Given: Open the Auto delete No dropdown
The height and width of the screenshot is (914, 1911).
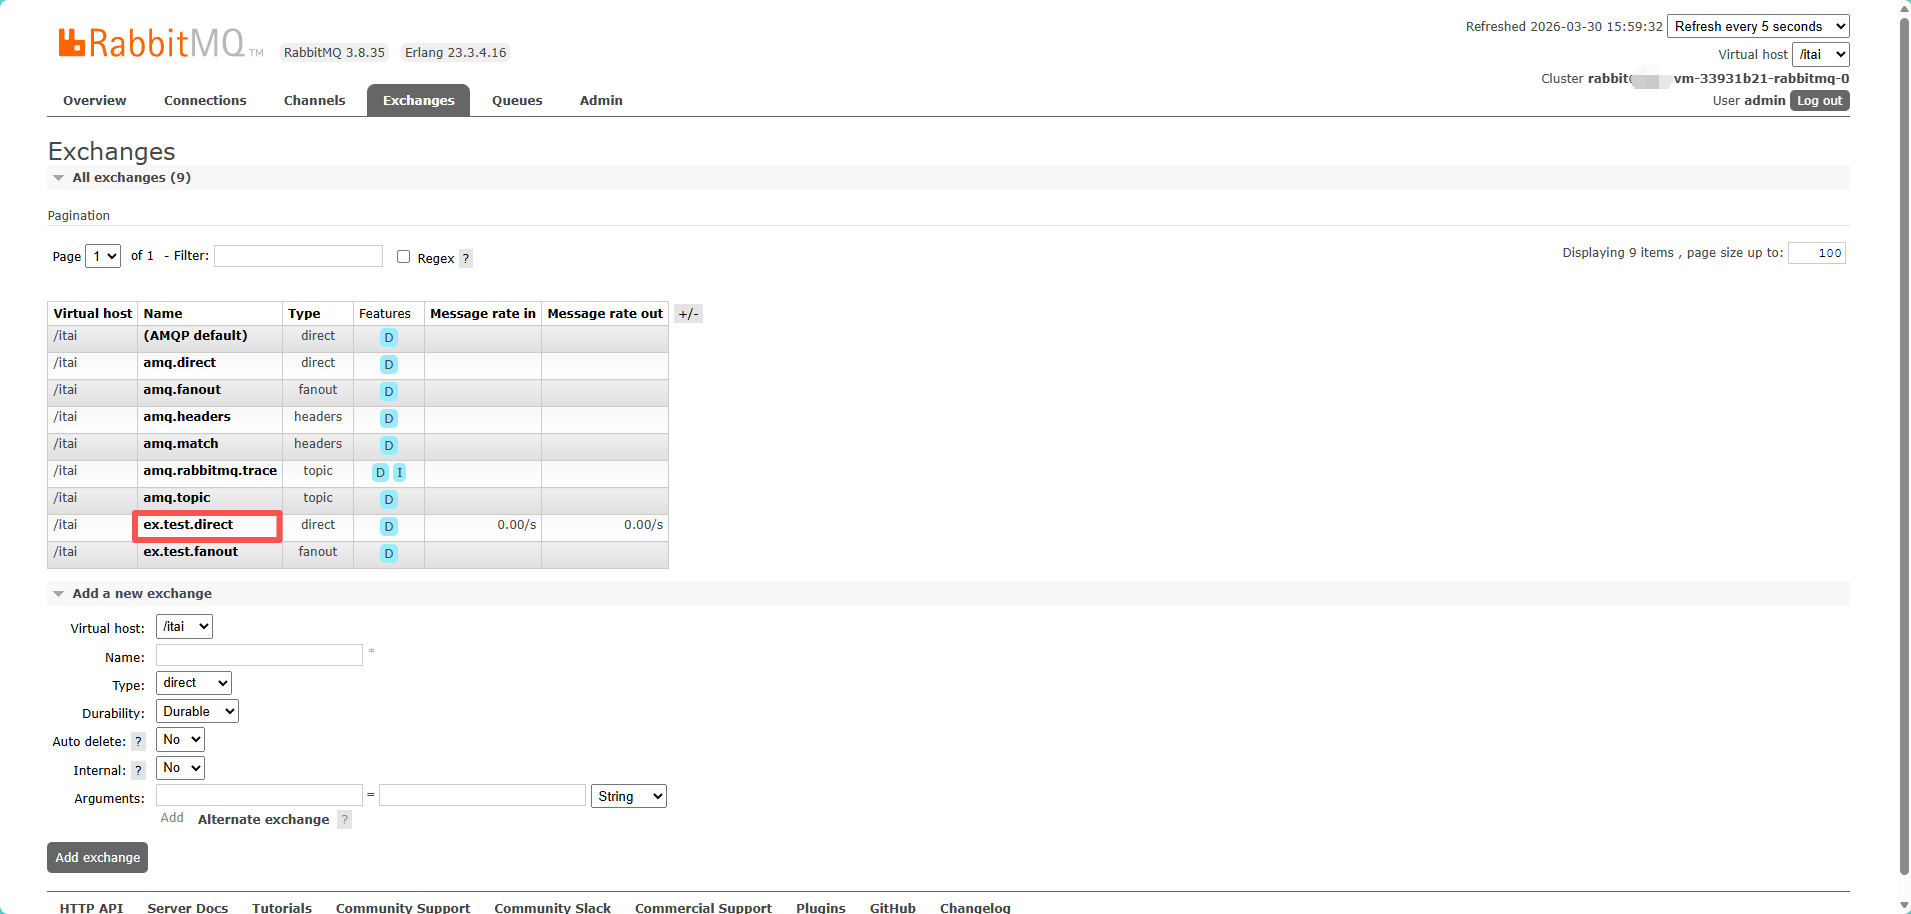Looking at the screenshot, I should pyautogui.click(x=180, y=740).
